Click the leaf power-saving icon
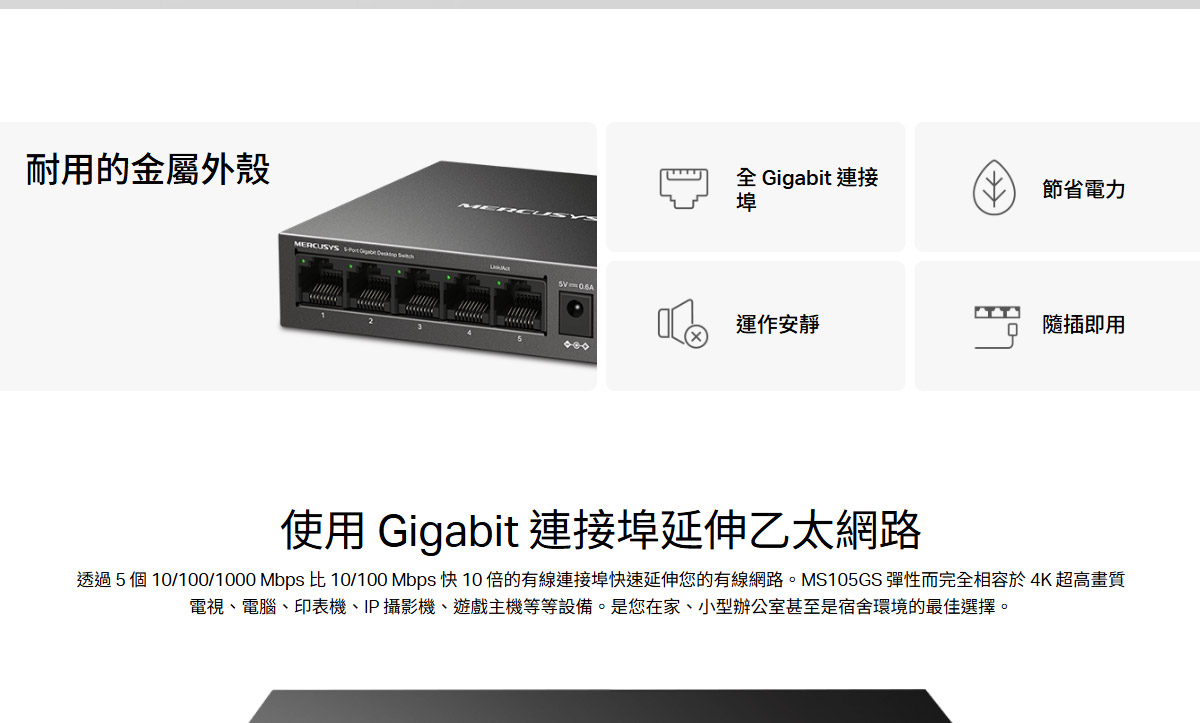Screen dimensions: 1200x723 click(994, 188)
